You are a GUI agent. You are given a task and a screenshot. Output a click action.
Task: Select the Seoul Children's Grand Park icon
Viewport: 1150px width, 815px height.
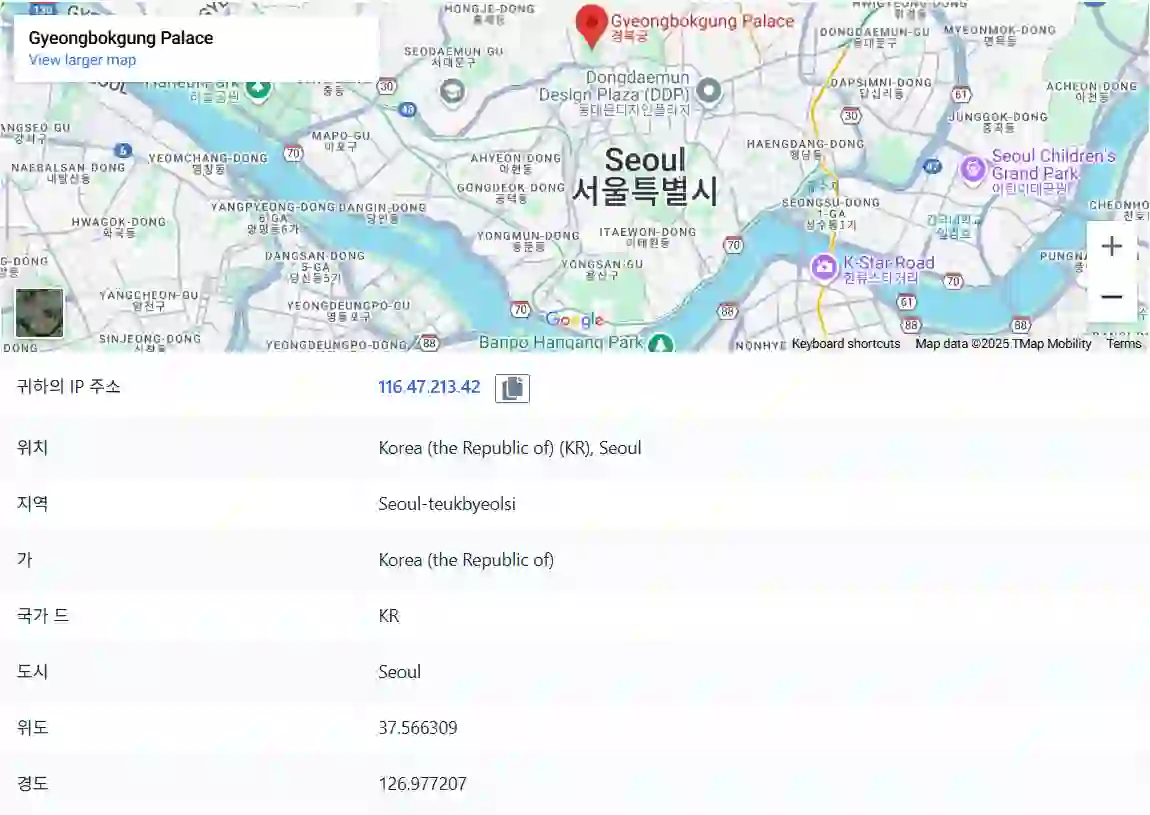tap(973, 169)
